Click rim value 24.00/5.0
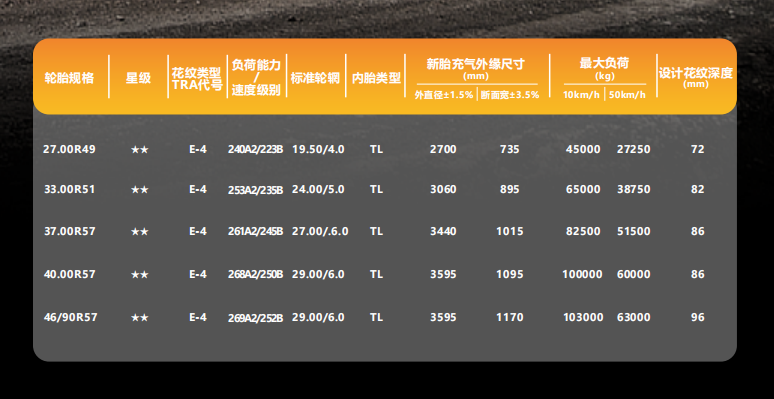This screenshot has width=774, height=399. tap(318, 190)
